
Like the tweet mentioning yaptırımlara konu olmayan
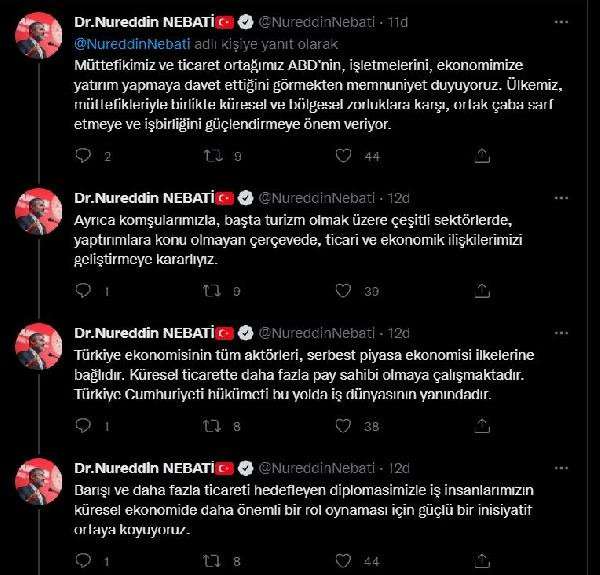click(x=343, y=291)
